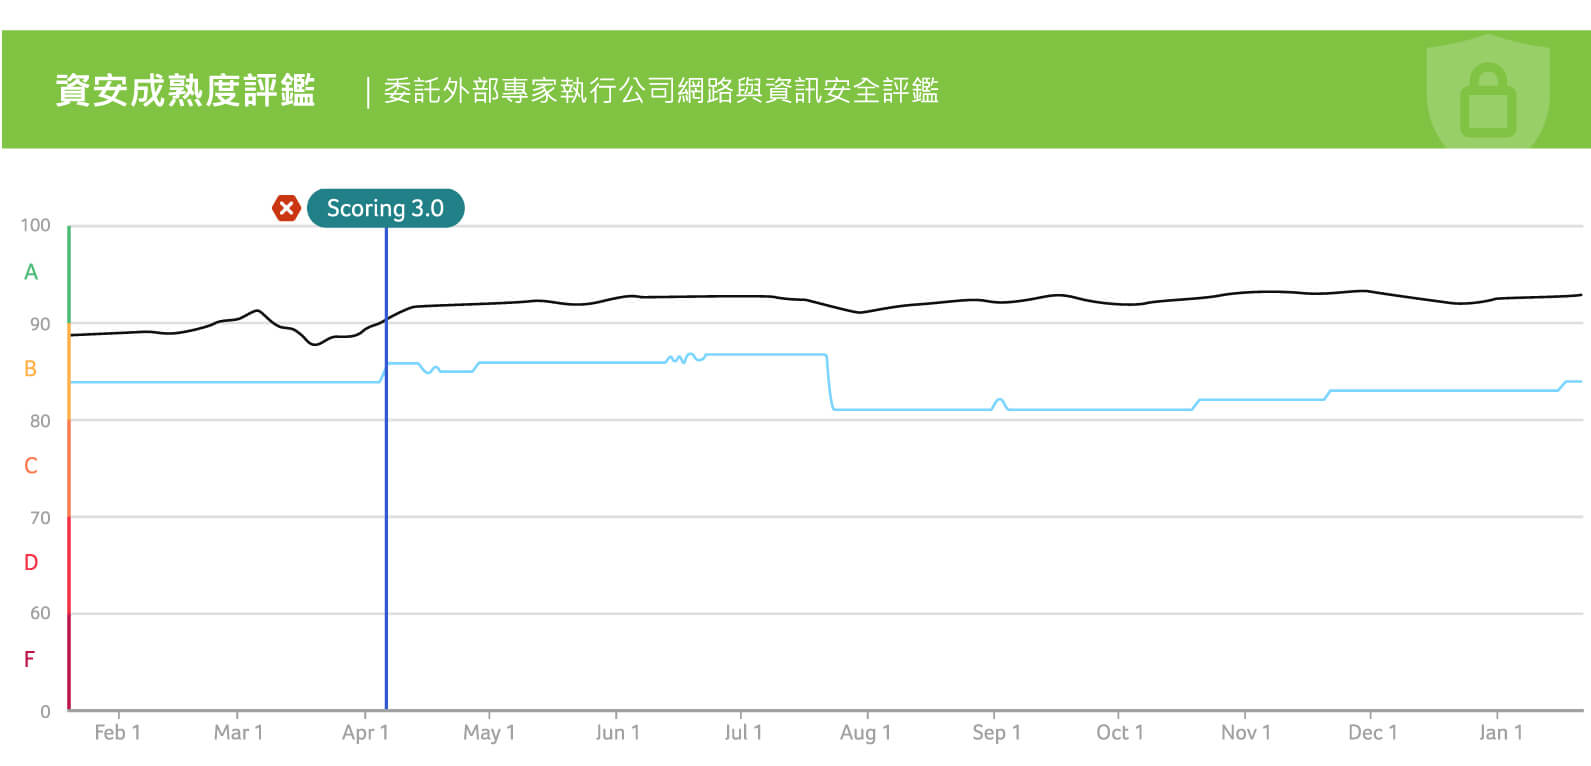Click the shield lock icon in banner
The height and width of the screenshot is (766, 1591).
coord(1488,92)
